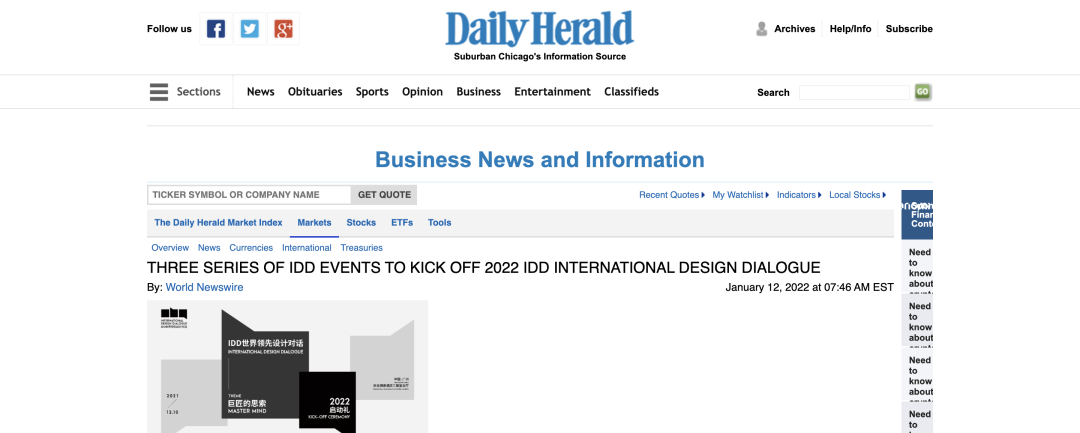This screenshot has height=433, width=1080.
Task: Open the Daily Herald Twitter icon
Action: (249, 29)
